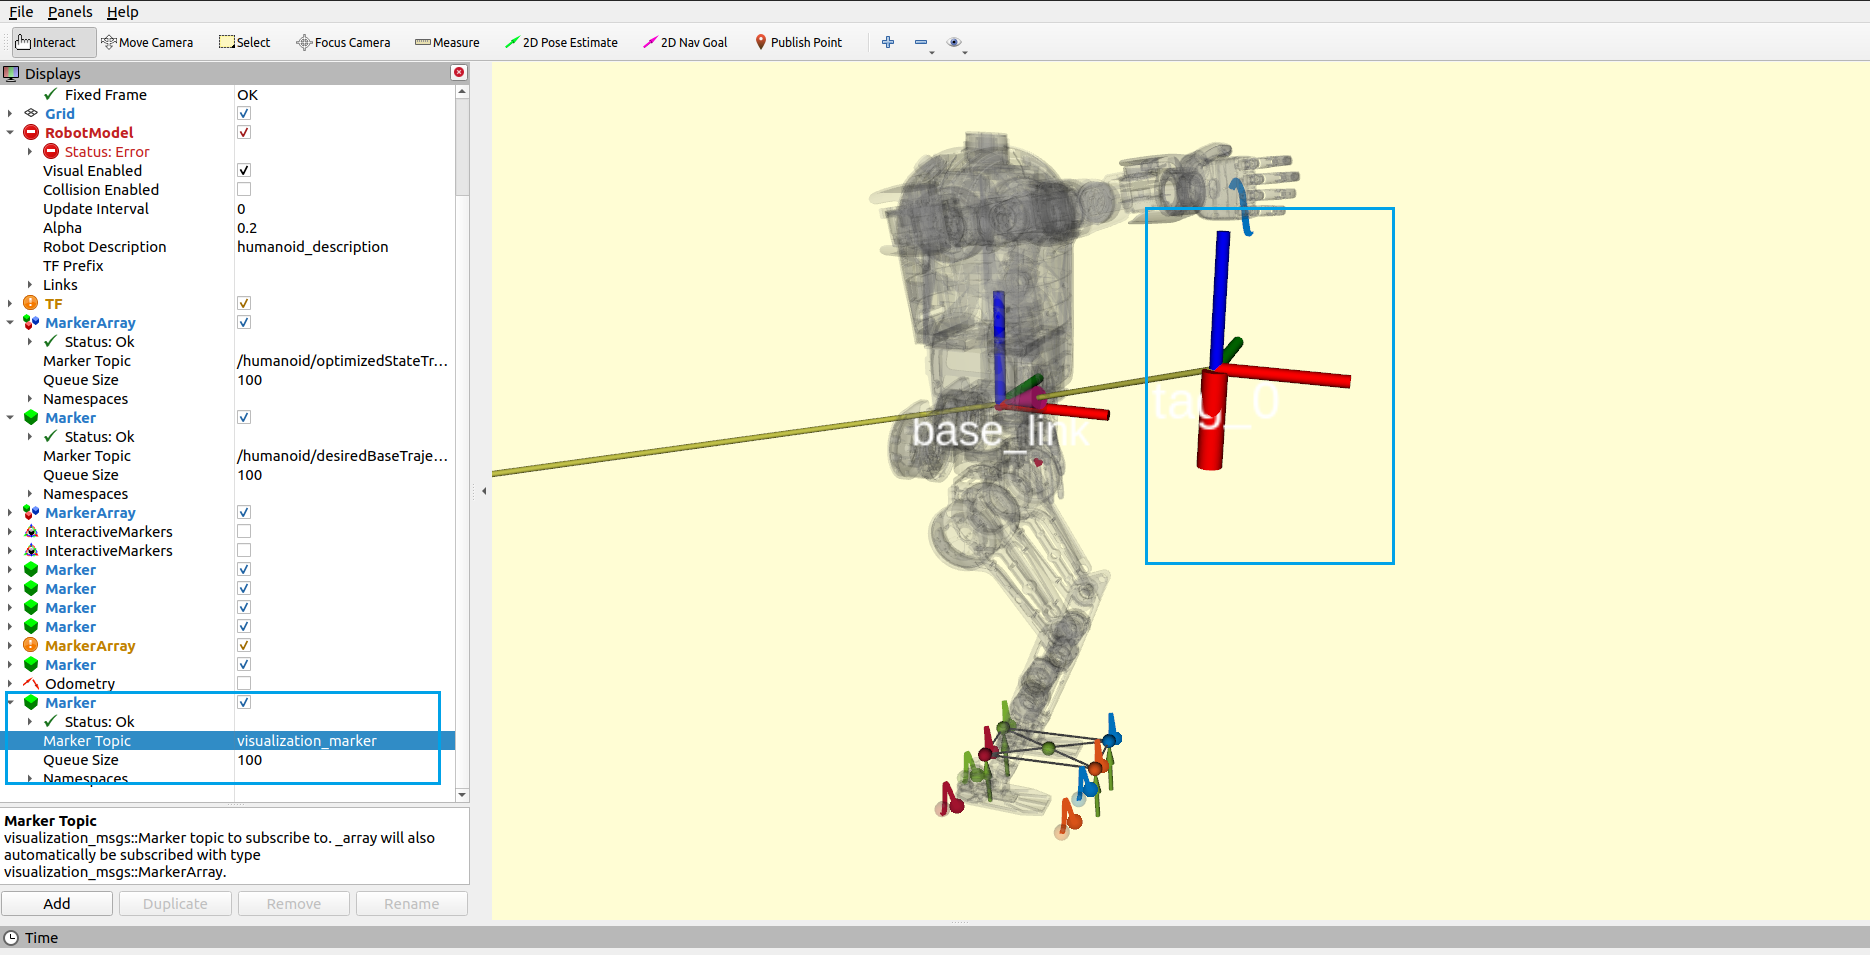Screen dimensions: 1870x955
Task: Edit Robot Description humanoid_description field
Action: [x=344, y=246]
